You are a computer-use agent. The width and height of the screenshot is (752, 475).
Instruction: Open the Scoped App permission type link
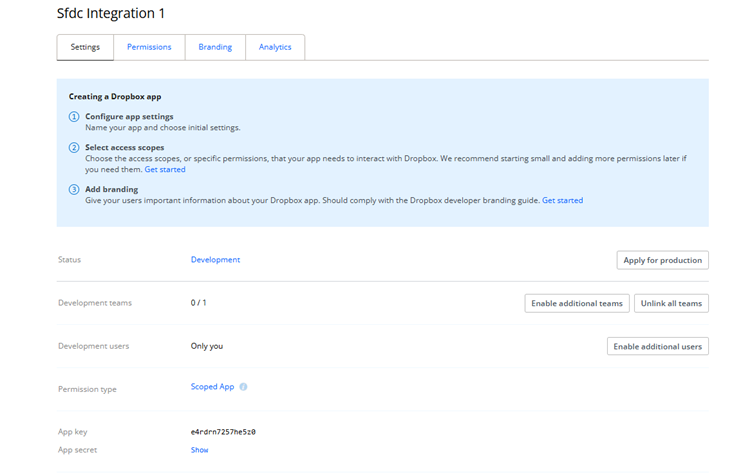click(212, 387)
